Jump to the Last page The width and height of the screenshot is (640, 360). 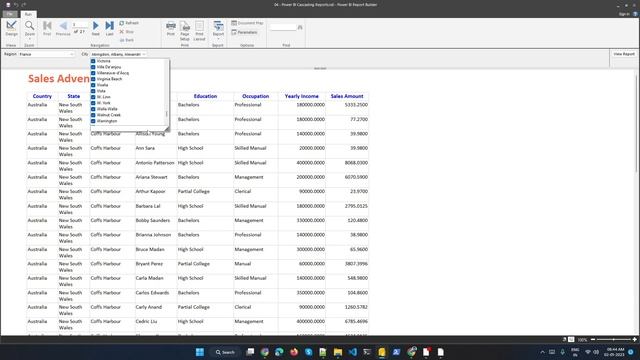109,29
